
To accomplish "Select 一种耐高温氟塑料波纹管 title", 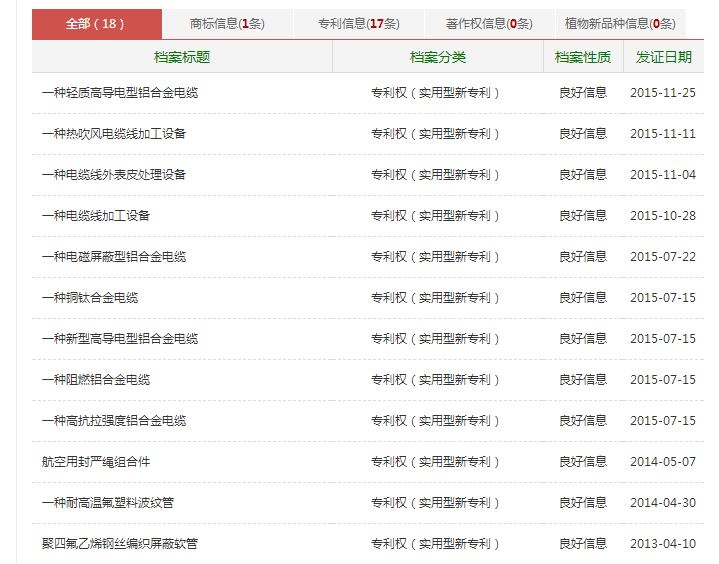I will coord(108,503).
